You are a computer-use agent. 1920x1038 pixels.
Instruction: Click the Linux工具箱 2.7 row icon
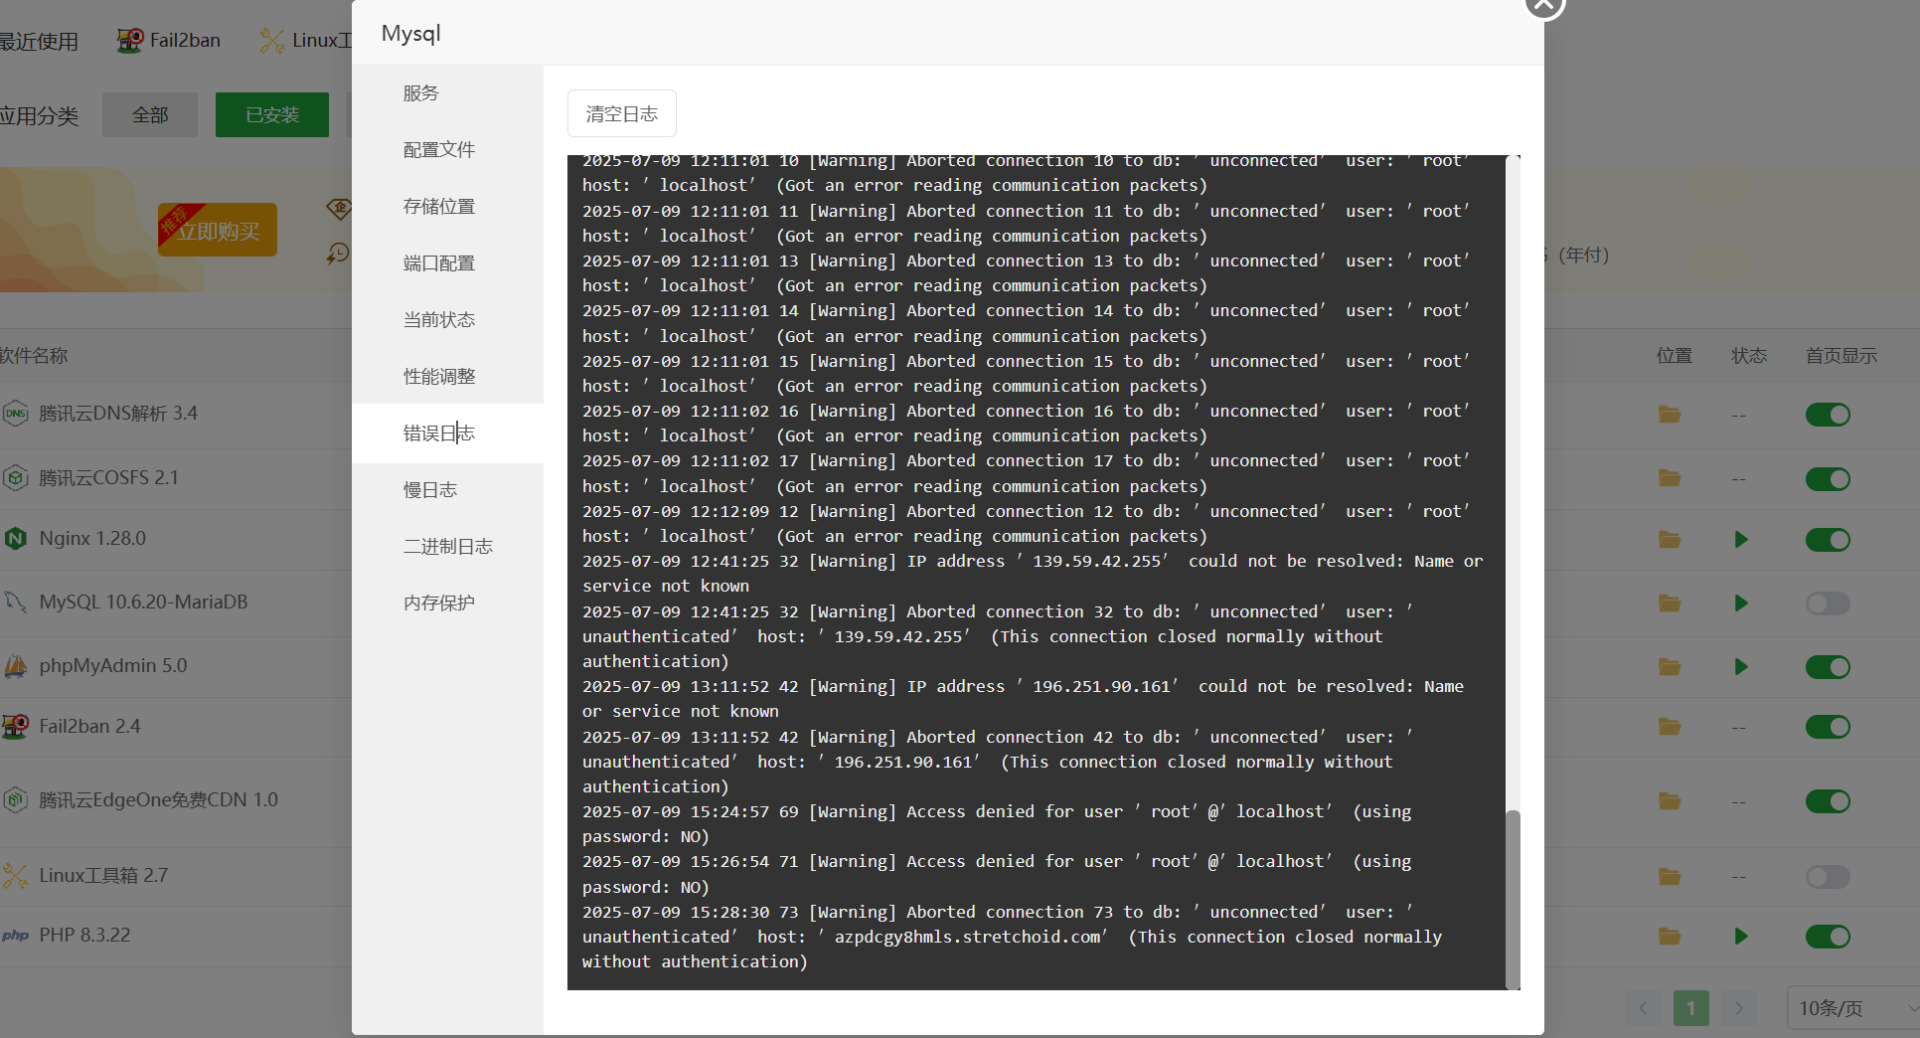15,876
